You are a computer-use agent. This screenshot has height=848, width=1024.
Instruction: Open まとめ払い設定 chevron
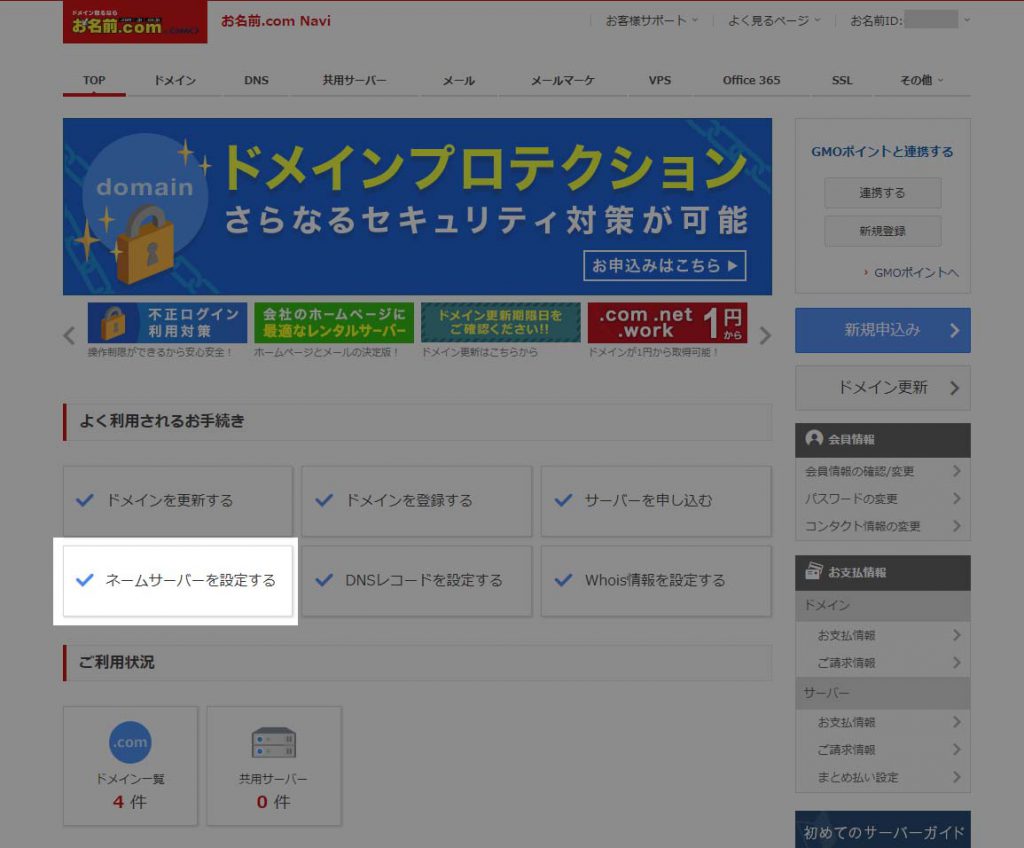[956, 777]
